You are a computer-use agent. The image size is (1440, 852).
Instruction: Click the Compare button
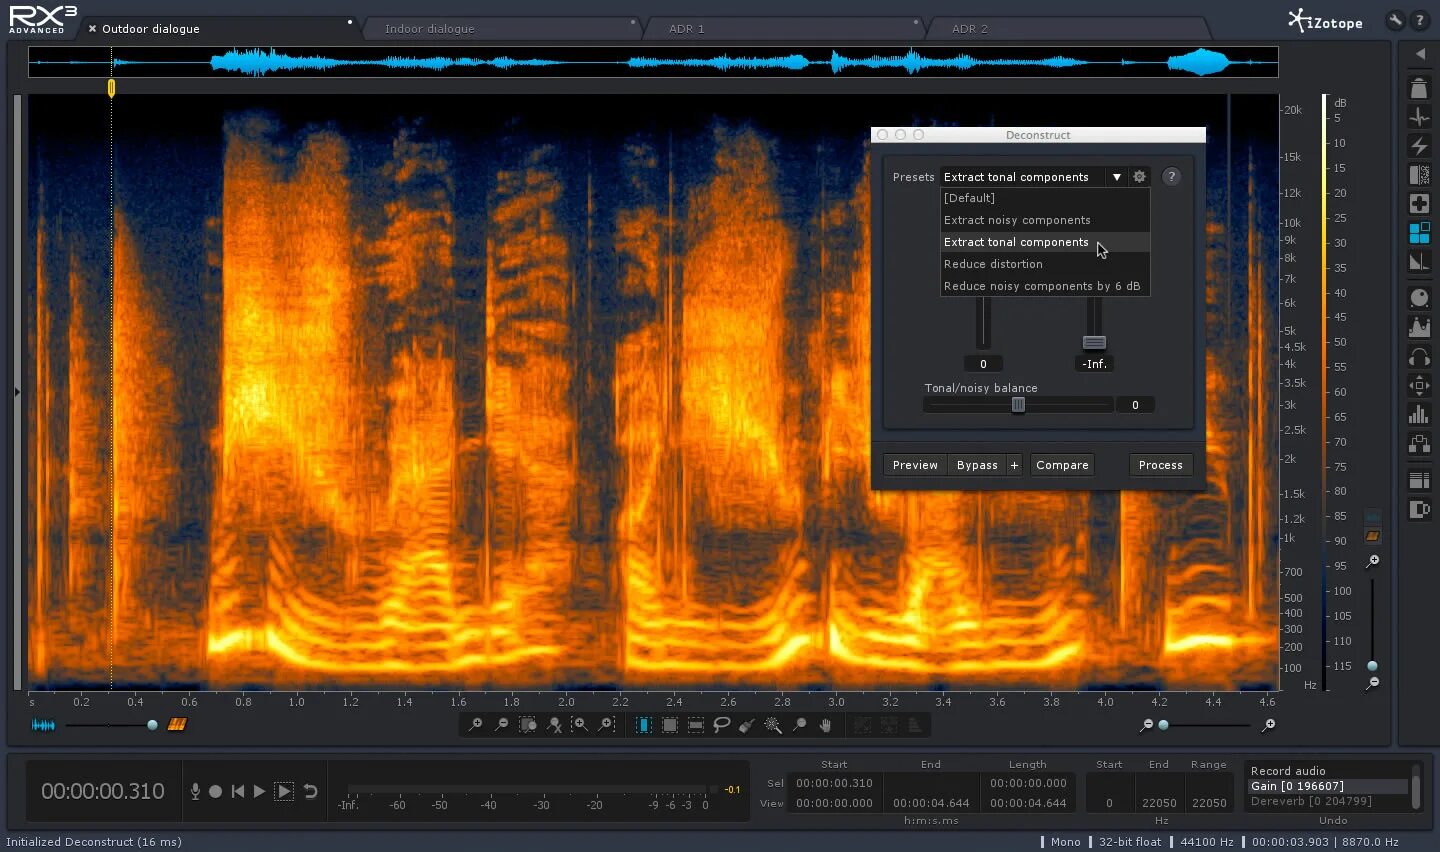(x=1062, y=465)
